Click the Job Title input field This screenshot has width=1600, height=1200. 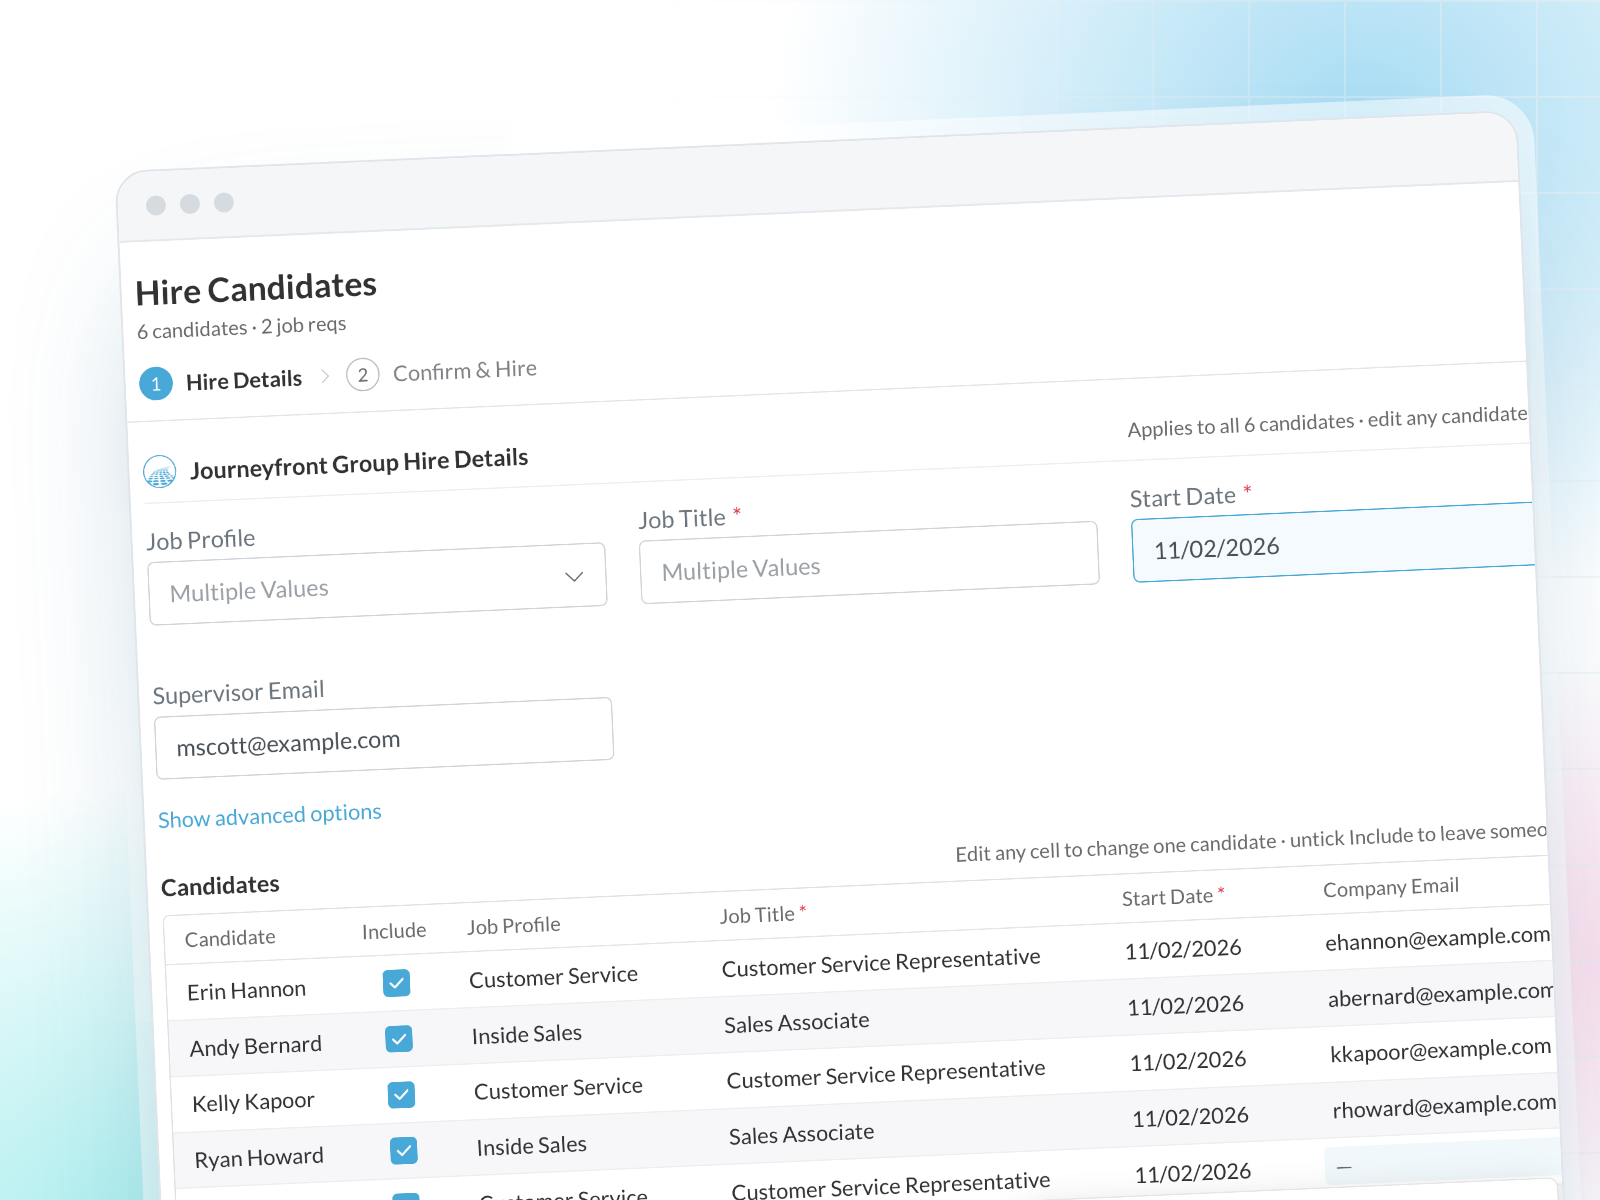tap(869, 563)
